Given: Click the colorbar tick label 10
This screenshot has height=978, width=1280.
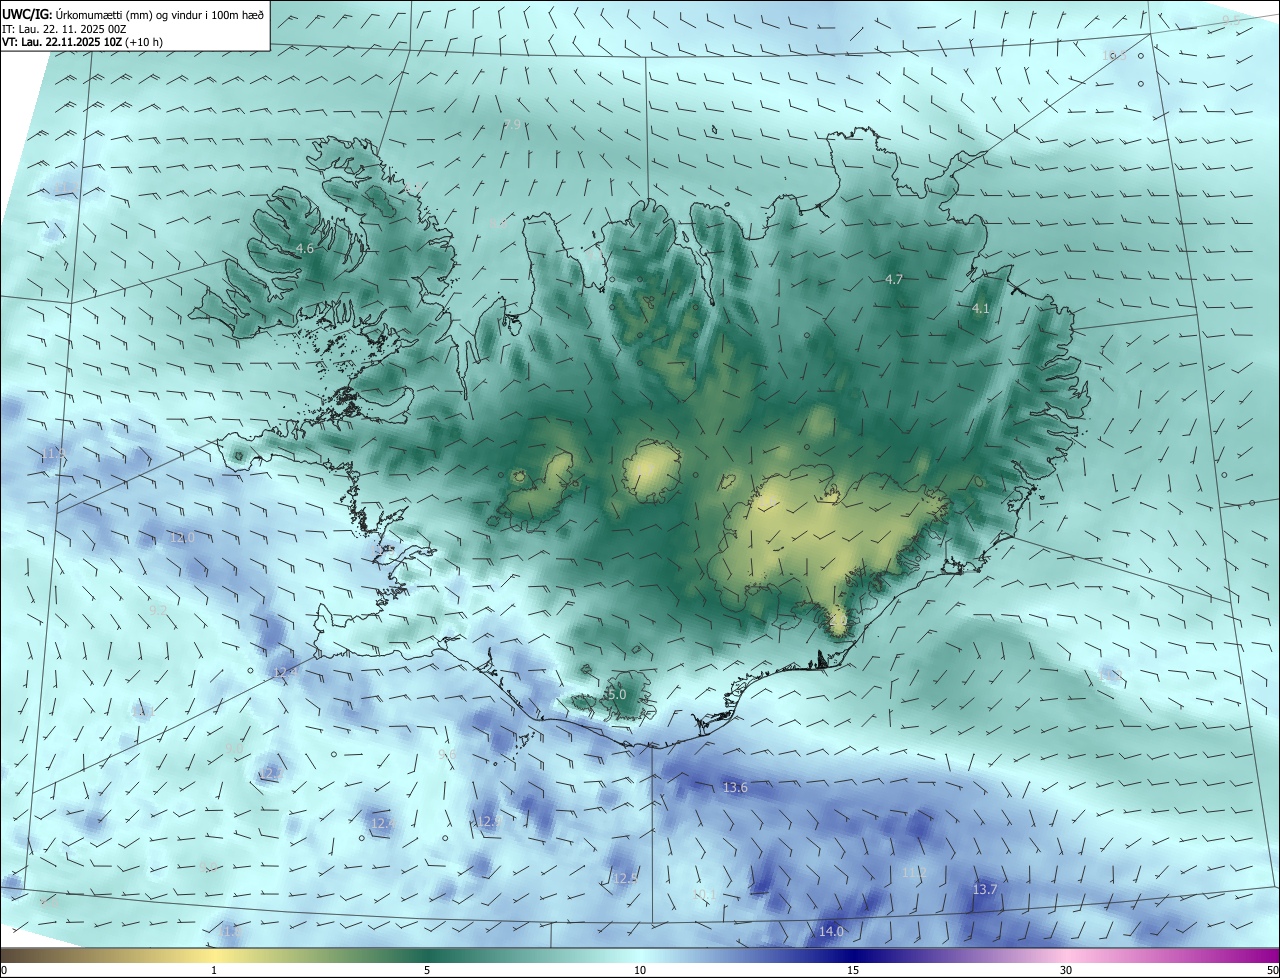Looking at the screenshot, I should click(640, 970).
